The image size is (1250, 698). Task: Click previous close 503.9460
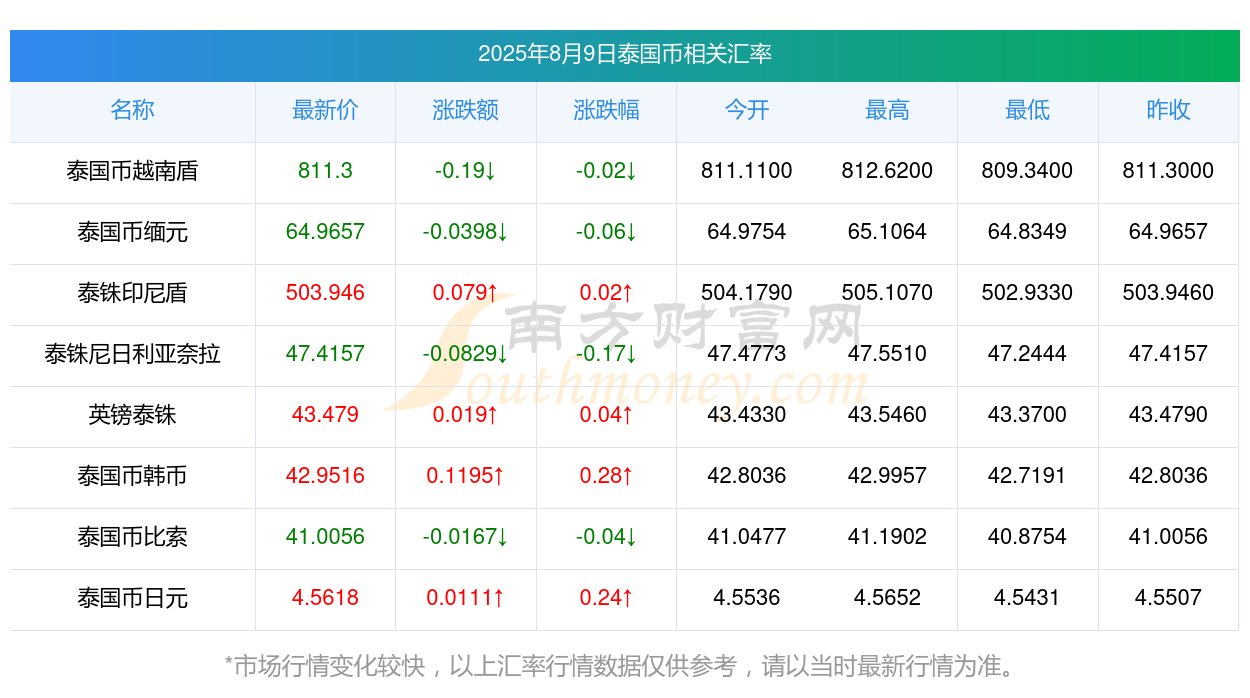coord(1168,293)
